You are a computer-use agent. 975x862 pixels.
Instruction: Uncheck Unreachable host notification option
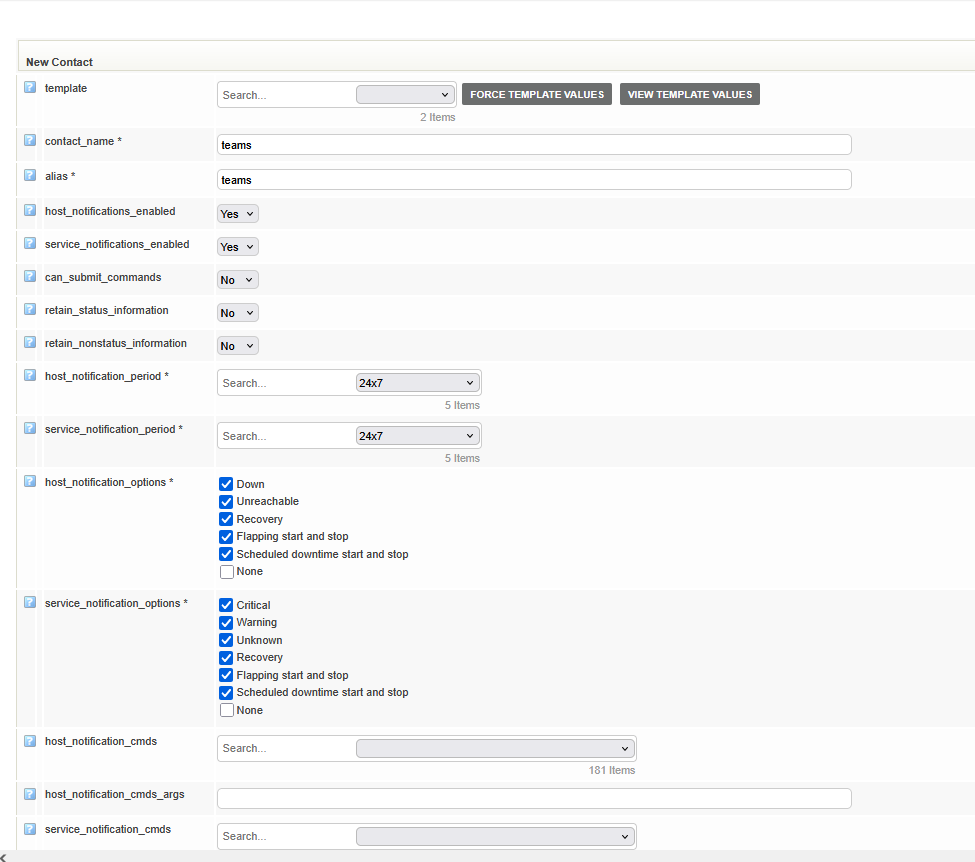pos(226,502)
